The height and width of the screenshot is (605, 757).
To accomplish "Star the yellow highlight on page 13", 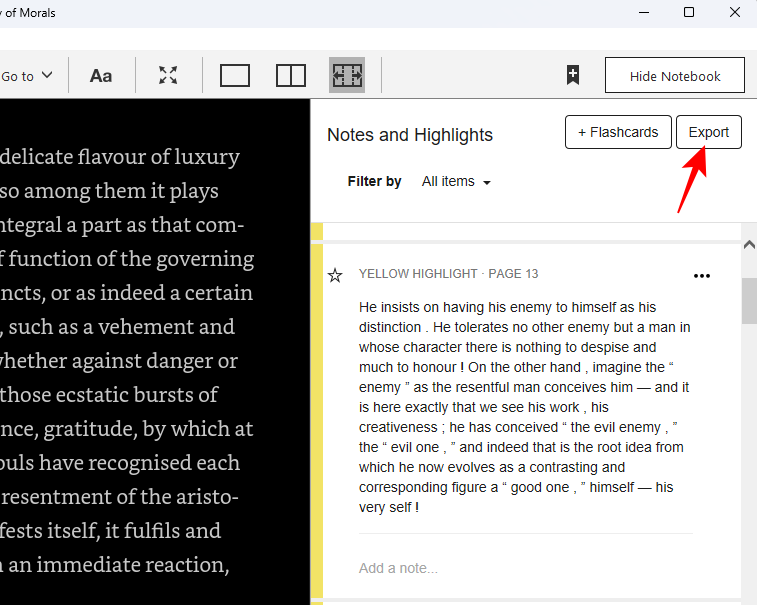I will [x=335, y=275].
